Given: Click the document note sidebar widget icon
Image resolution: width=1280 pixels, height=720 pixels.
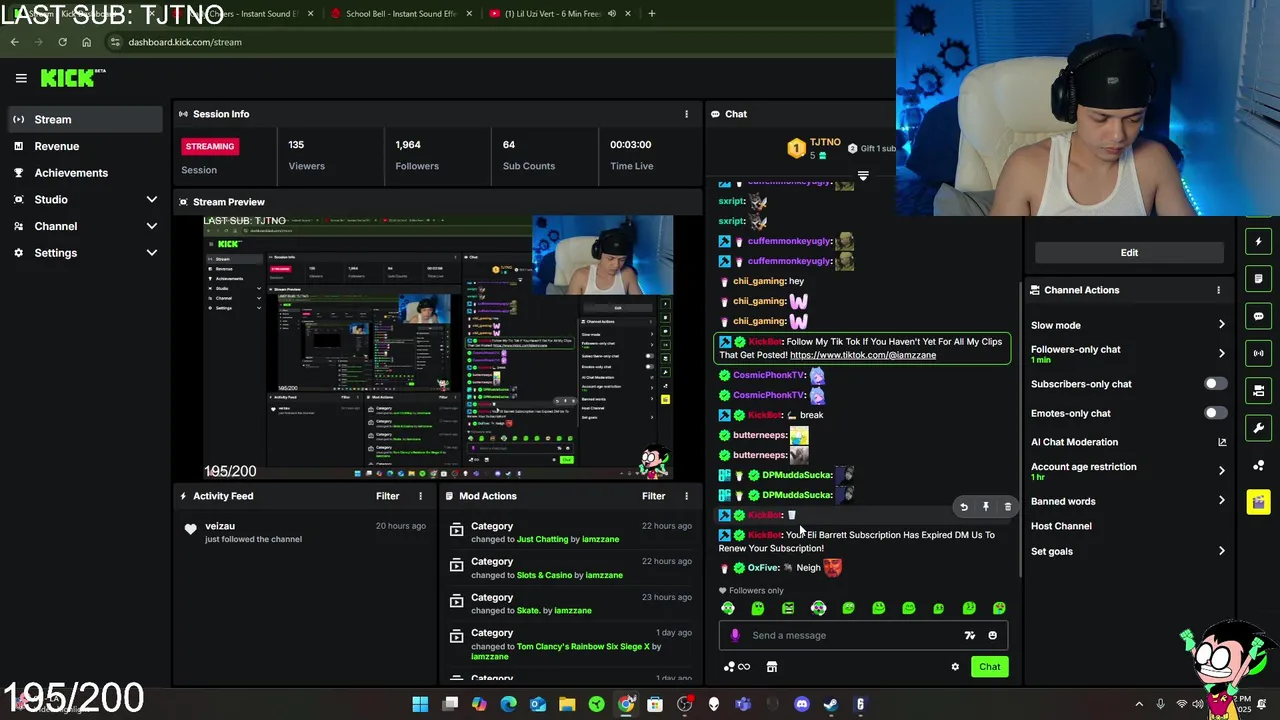Looking at the screenshot, I should (1258, 278).
